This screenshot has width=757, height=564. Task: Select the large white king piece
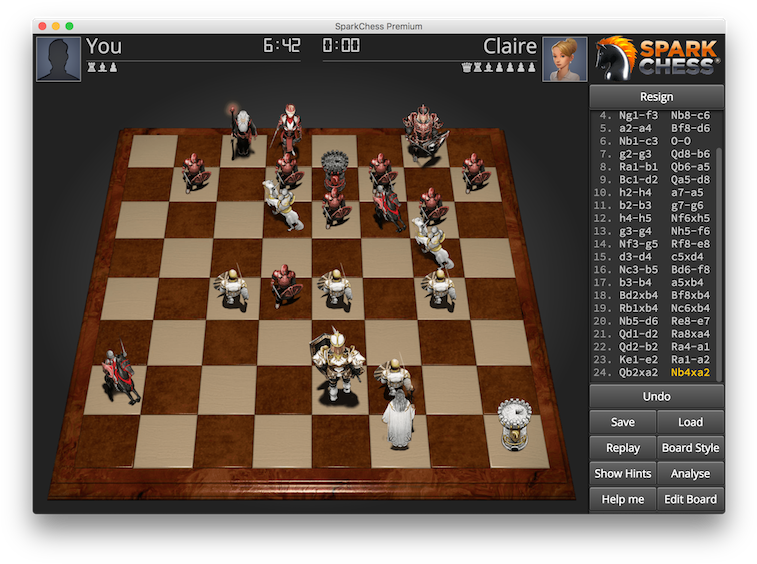point(337,367)
